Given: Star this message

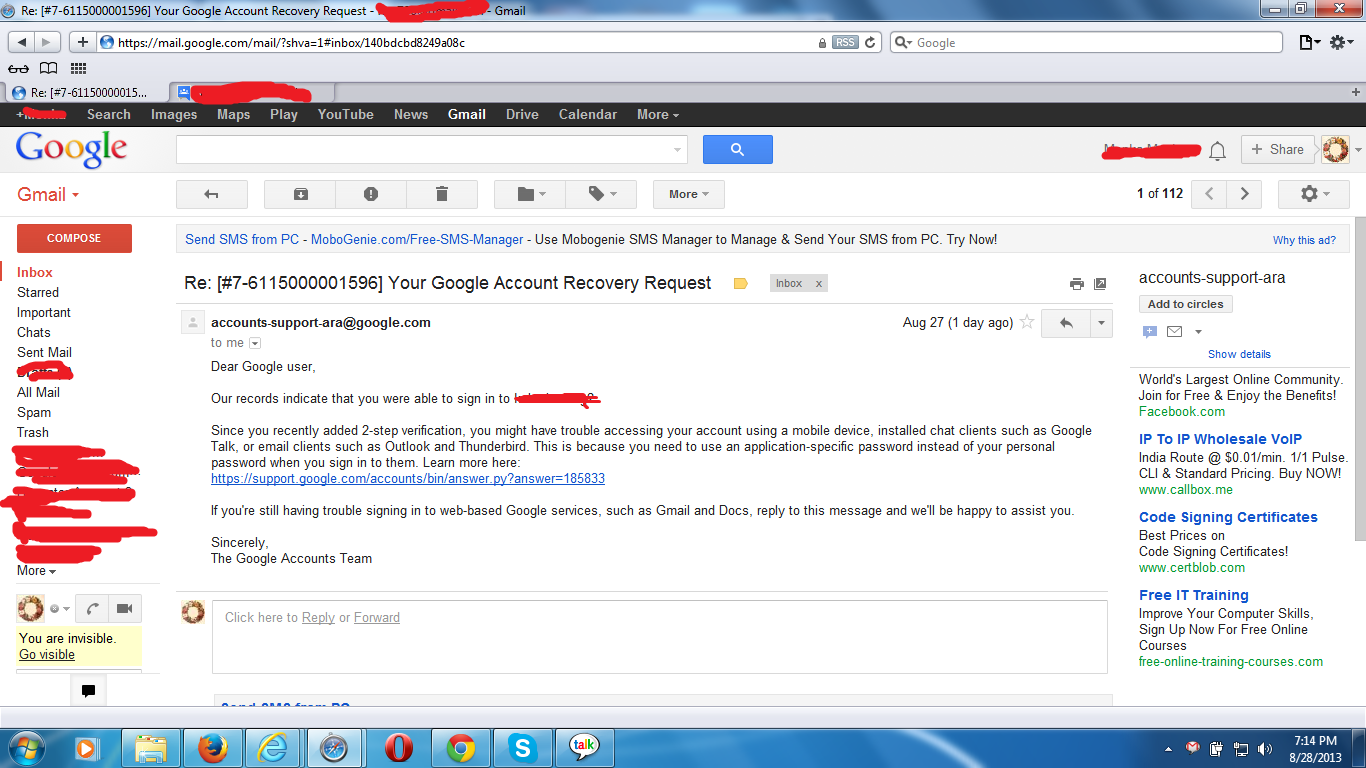Looking at the screenshot, I should pyautogui.click(x=1027, y=323).
